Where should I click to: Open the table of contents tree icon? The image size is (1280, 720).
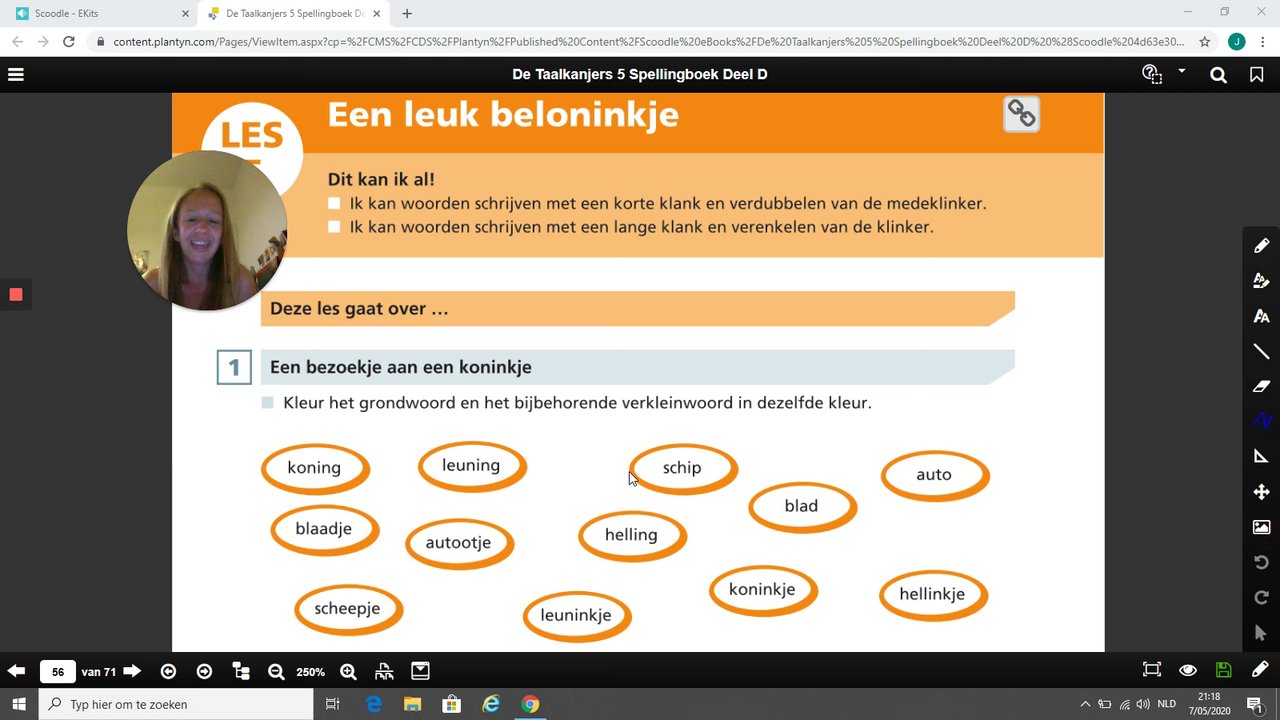tap(241, 671)
